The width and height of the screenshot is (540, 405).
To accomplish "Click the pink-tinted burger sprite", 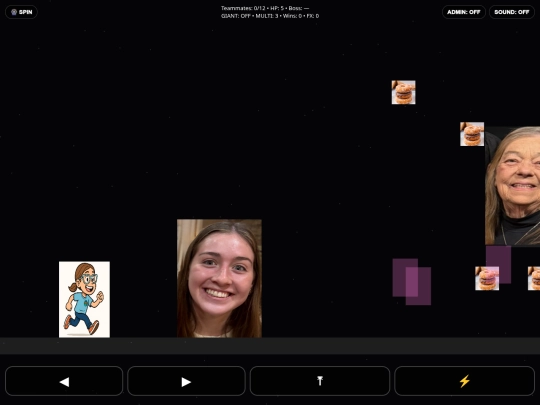I will [487, 278].
